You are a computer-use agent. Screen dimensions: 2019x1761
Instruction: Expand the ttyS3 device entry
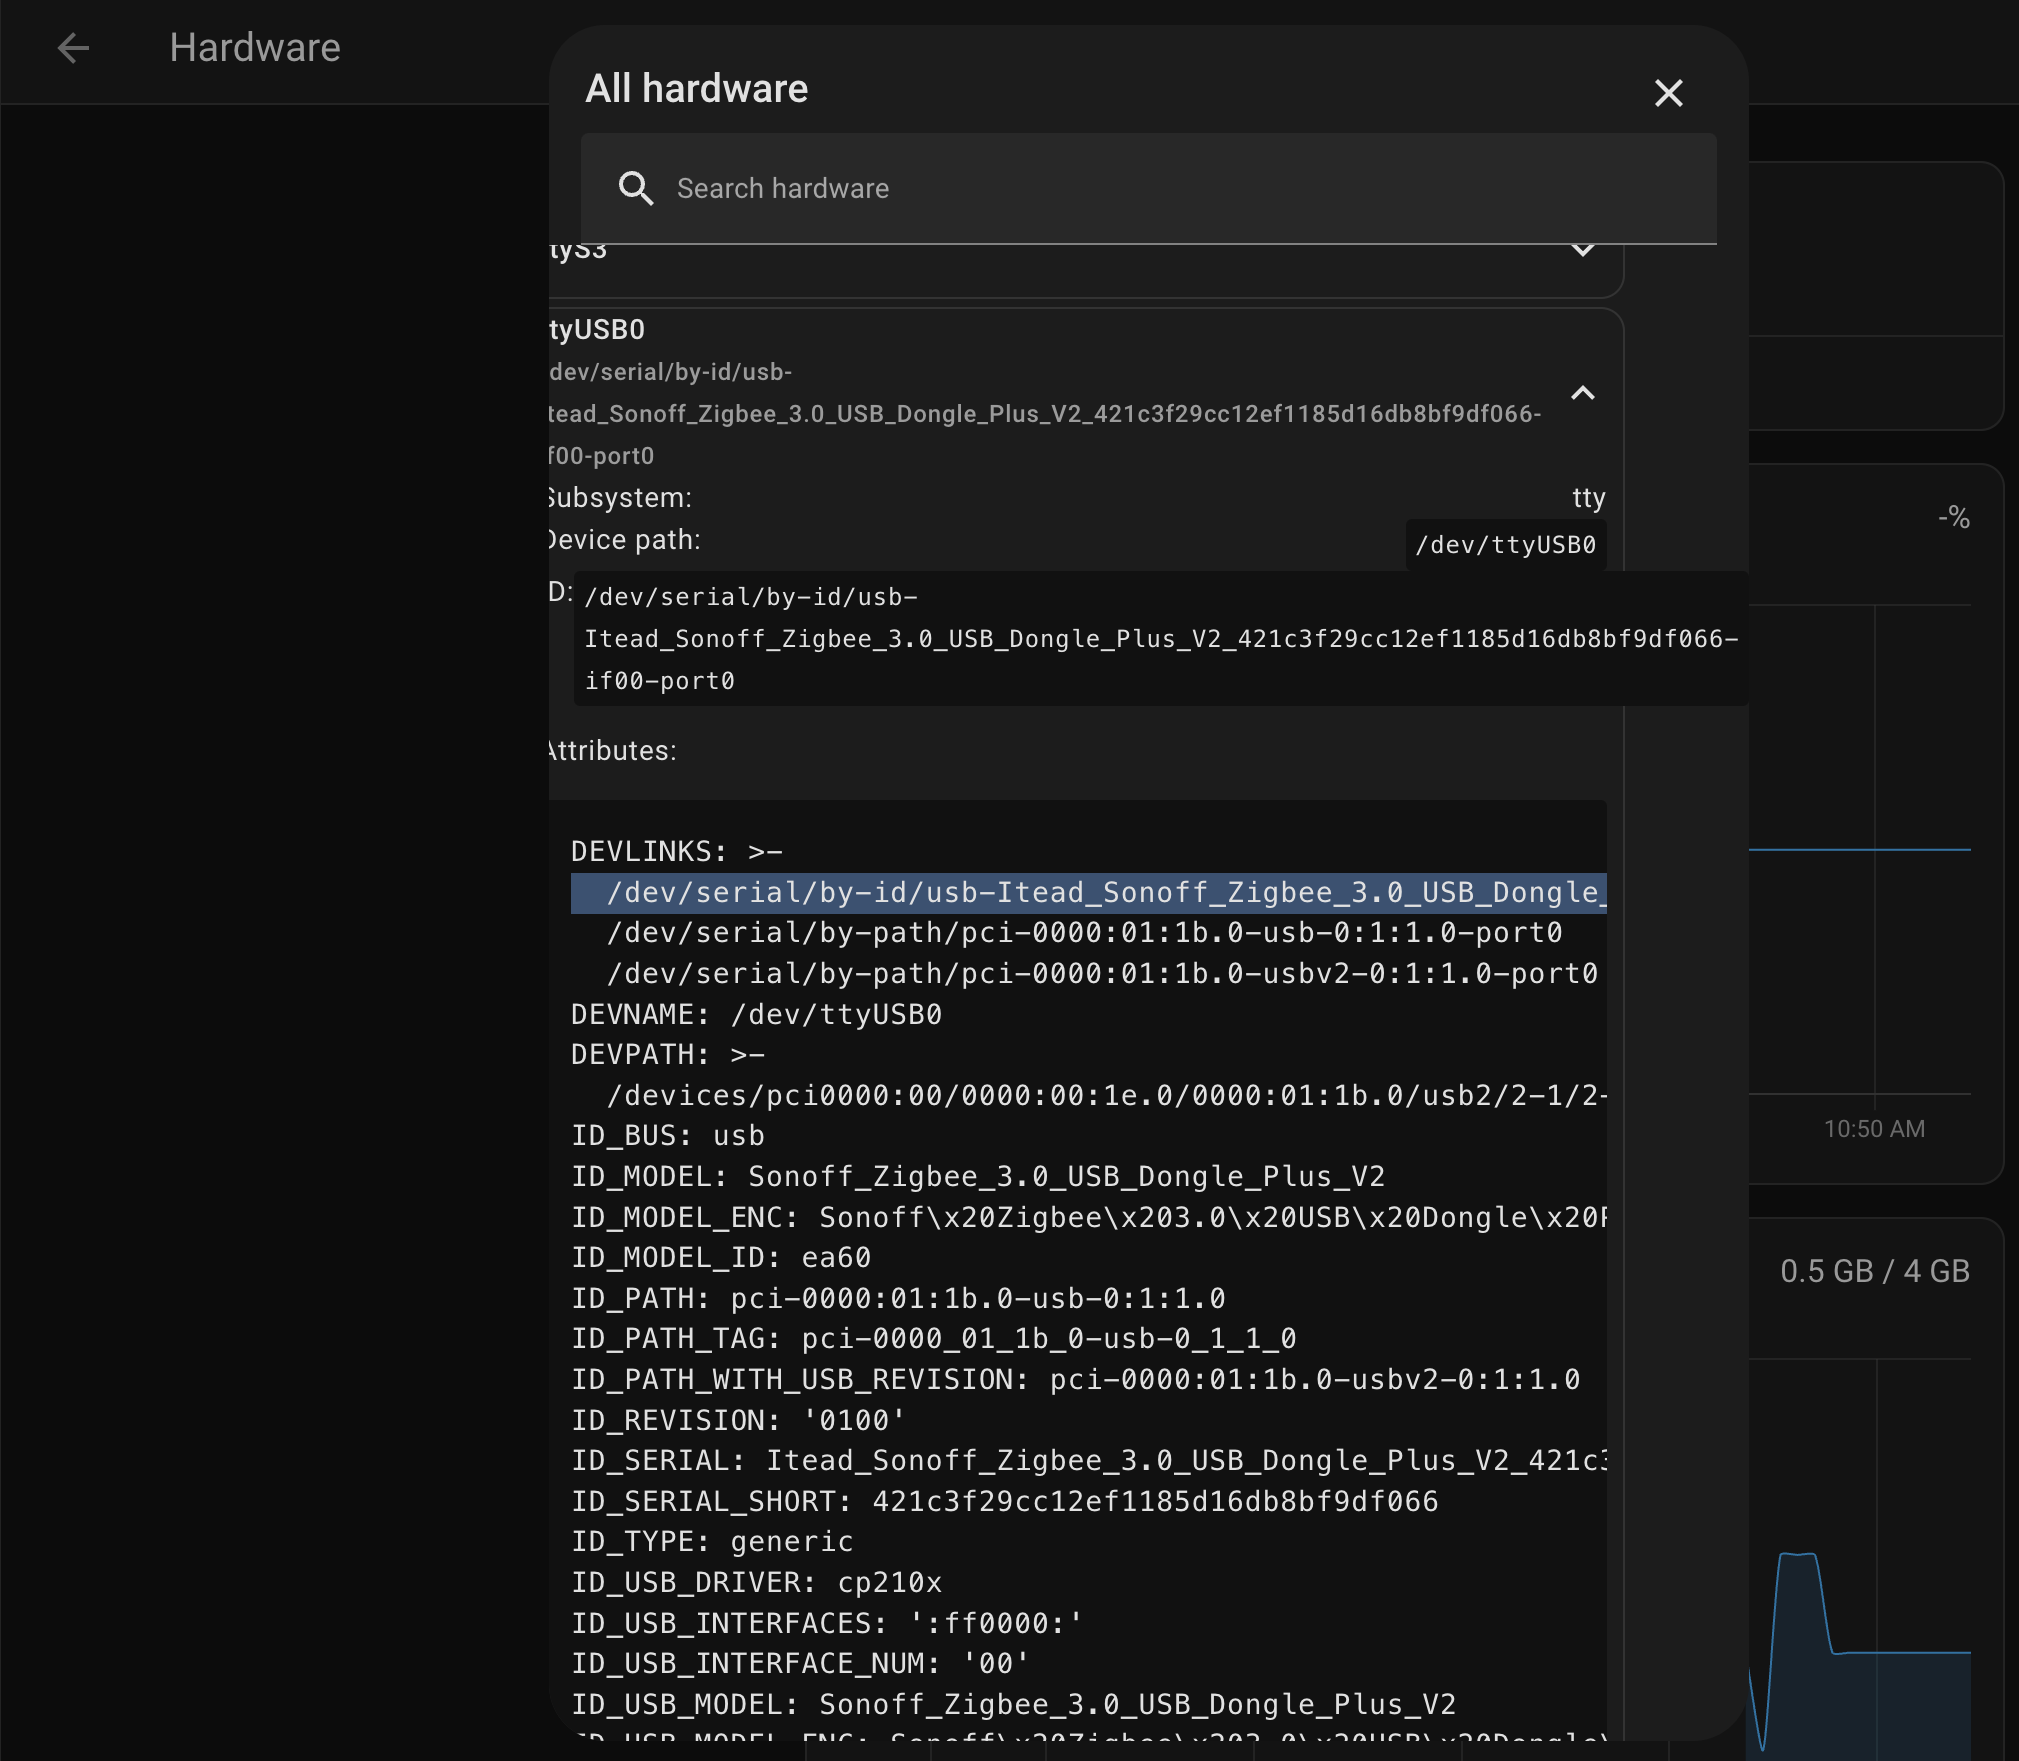(x=1583, y=252)
